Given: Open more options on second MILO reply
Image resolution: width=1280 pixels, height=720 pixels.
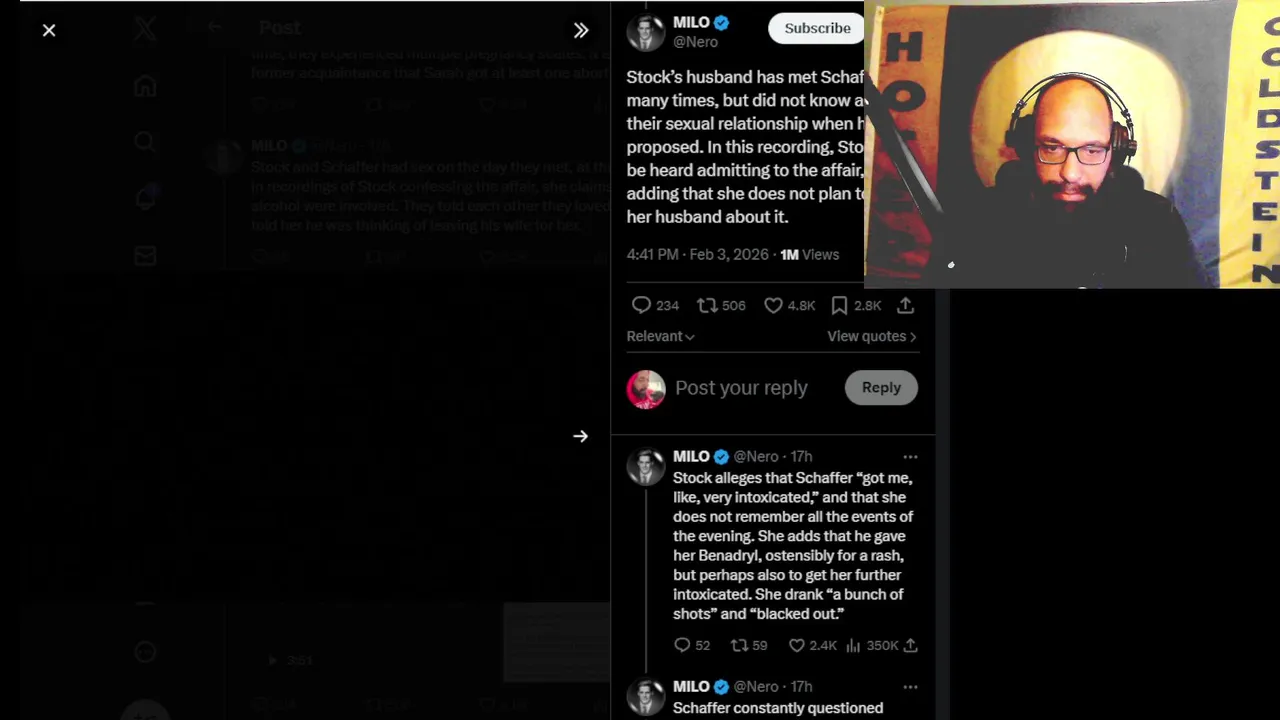Looking at the screenshot, I should point(910,687).
